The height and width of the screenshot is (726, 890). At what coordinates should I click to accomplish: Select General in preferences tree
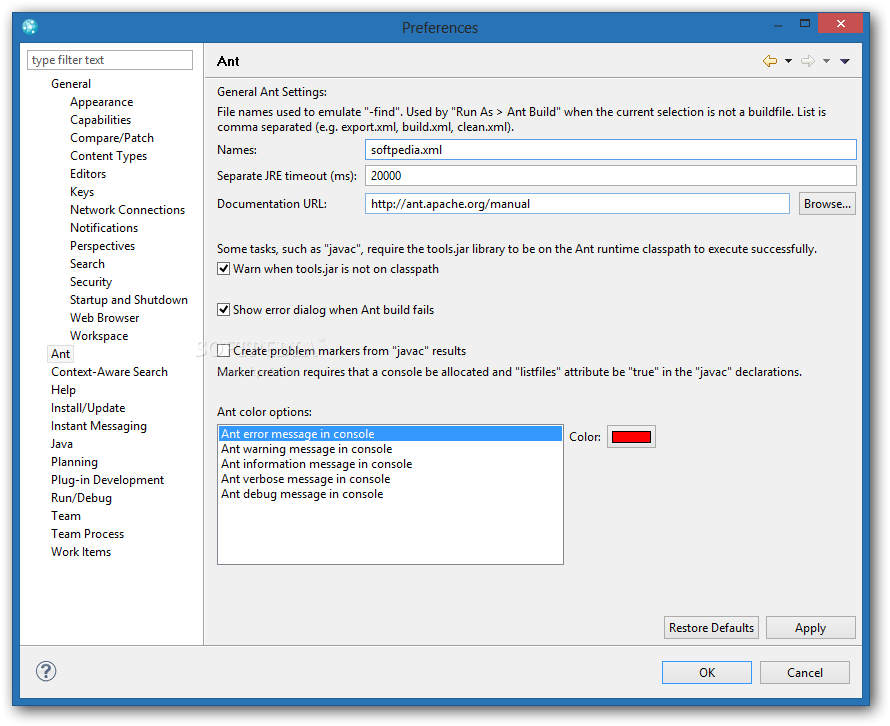click(x=71, y=83)
